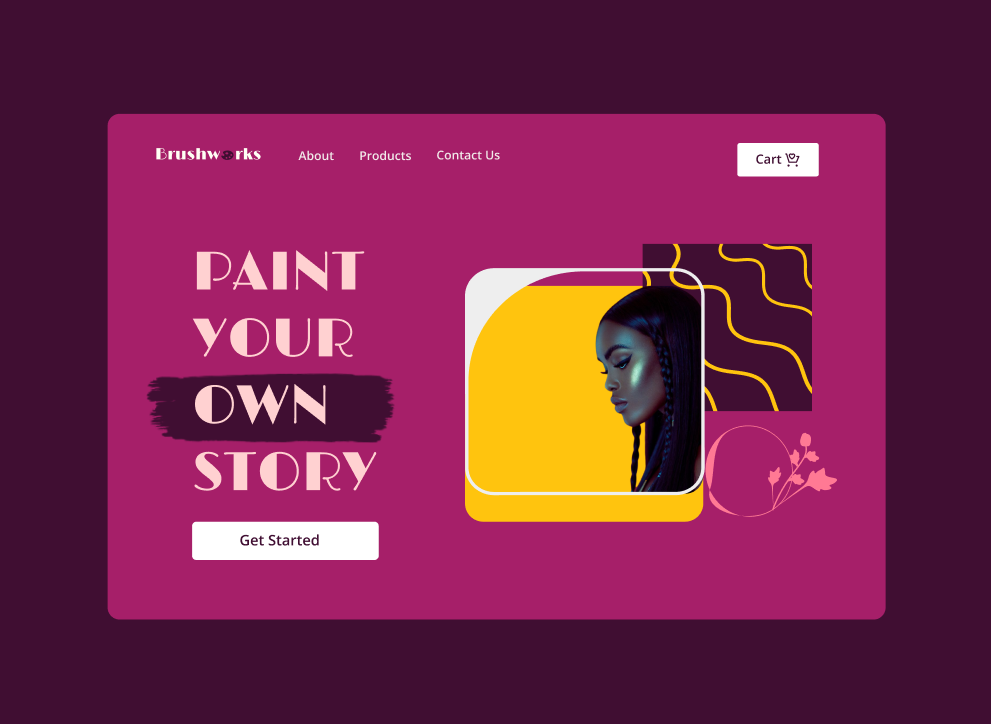This screenshot has height=724, width=991.
Task: Click the Brushworks logo
Action: point(208,154)
